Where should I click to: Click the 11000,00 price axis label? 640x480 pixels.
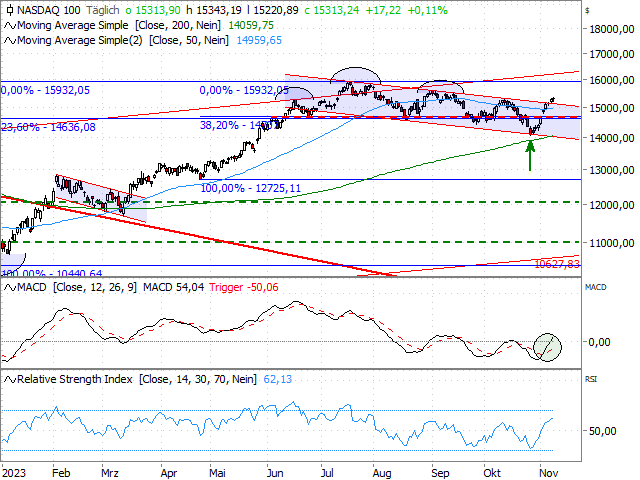click(612, 243)
